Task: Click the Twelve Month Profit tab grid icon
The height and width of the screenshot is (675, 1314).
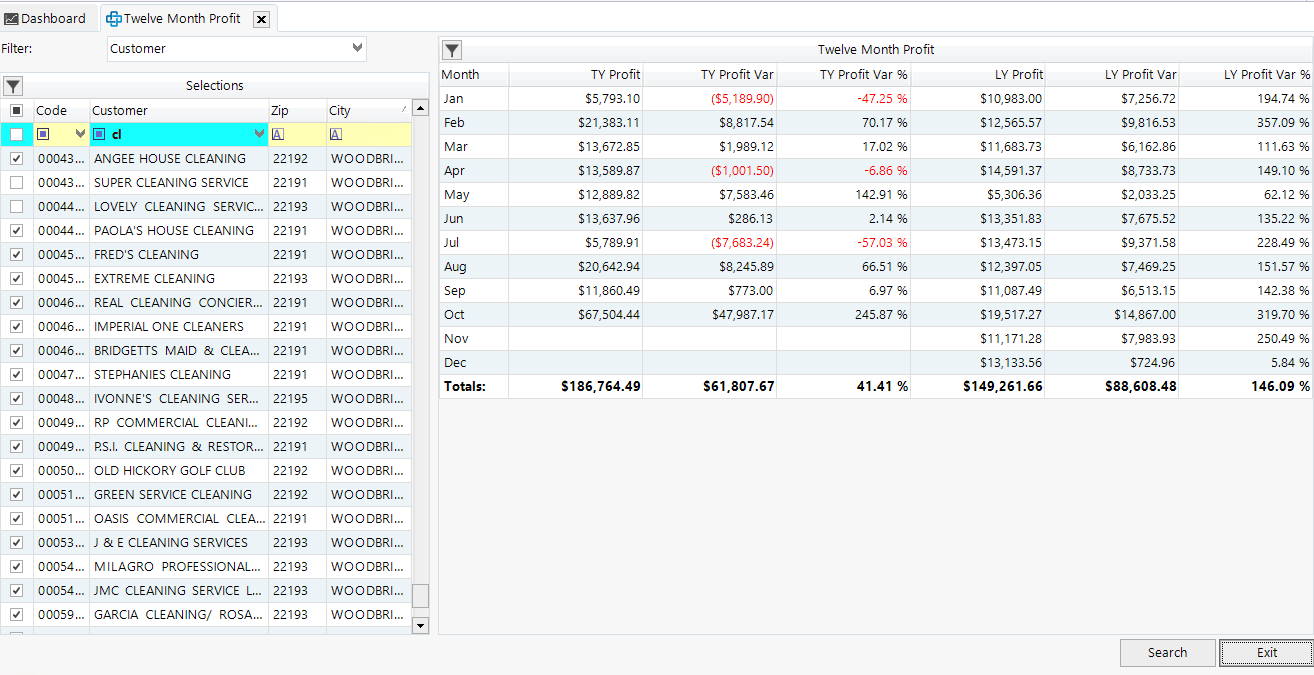Action: [113, 18]
